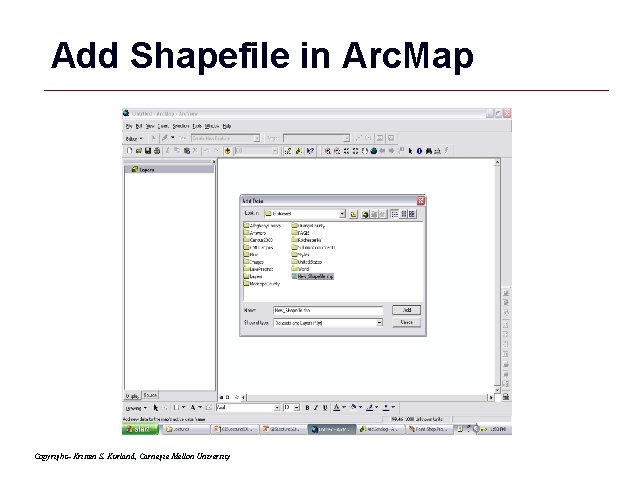Open the Editor toolbar icon
Image resolution: width=640 pixels, height=480 pixels.
point(288,151)
